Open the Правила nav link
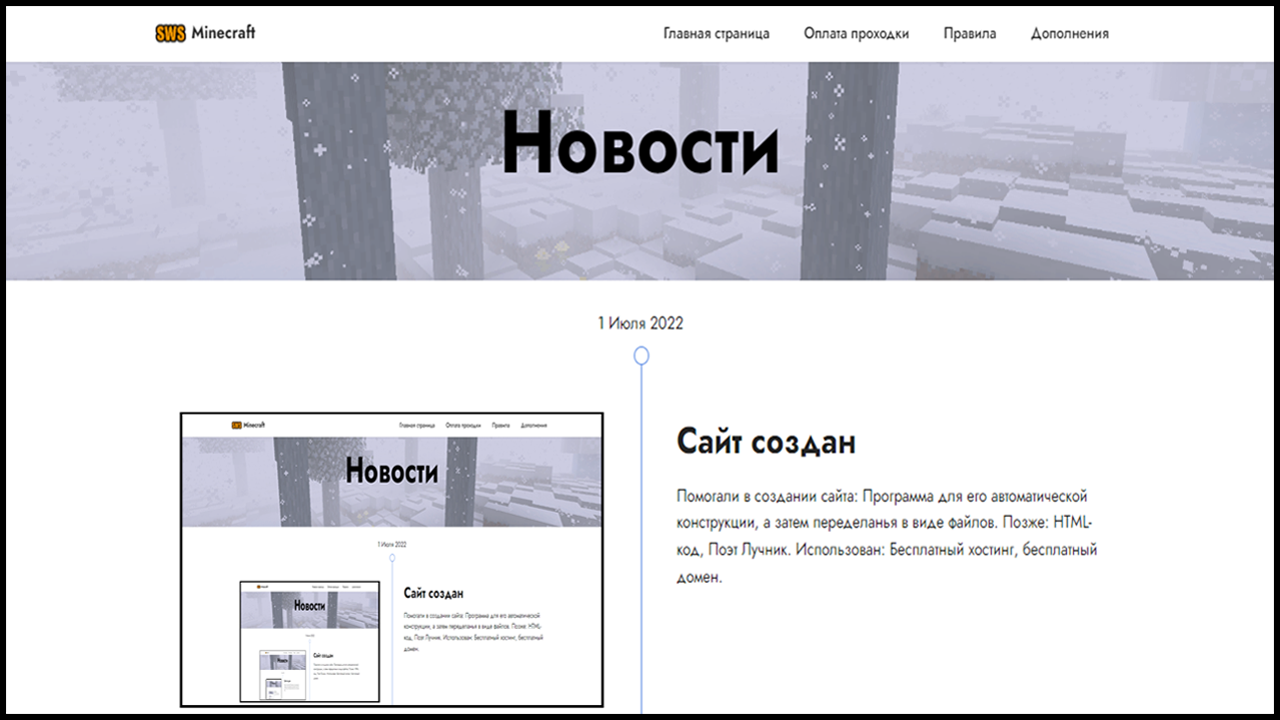This screenshot has height=720, width=1280. pyautogui.click(x=970, y=33)
